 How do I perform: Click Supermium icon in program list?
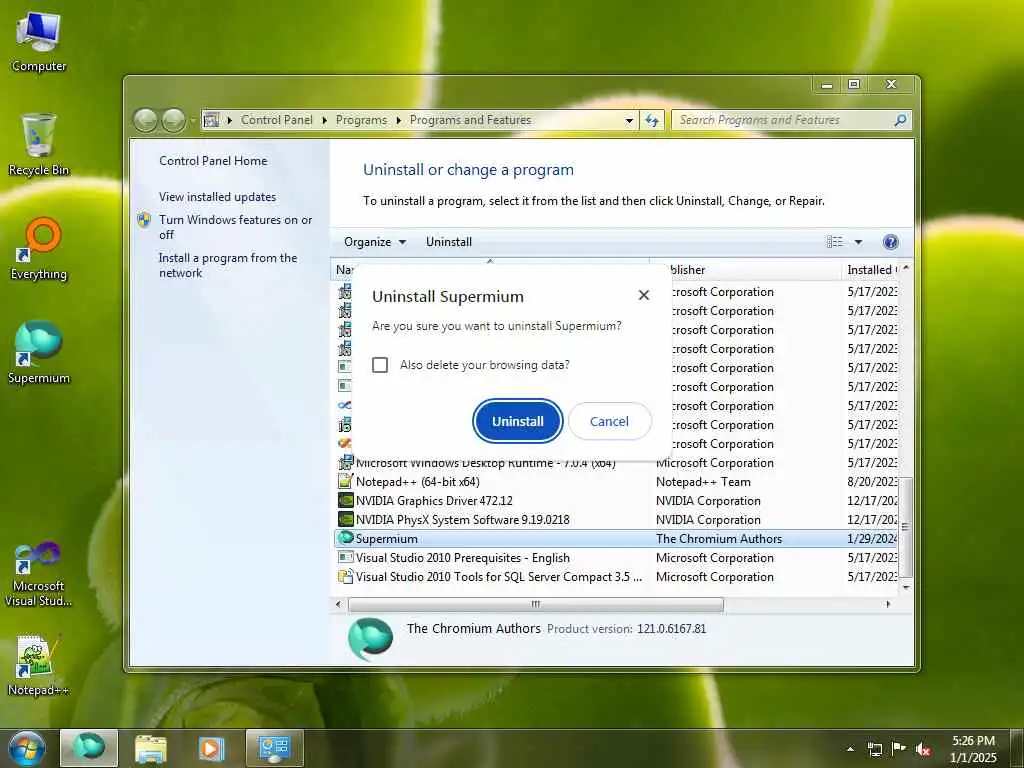[x=345, y=538]
